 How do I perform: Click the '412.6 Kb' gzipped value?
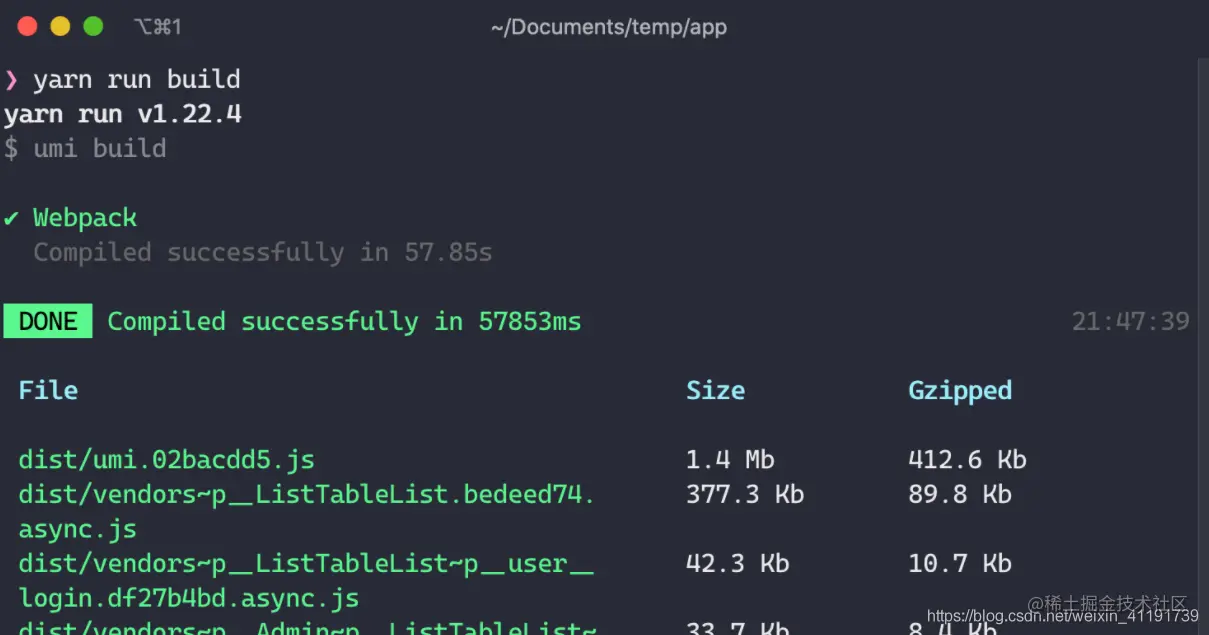pyautogui.click(x=967, y=460)
